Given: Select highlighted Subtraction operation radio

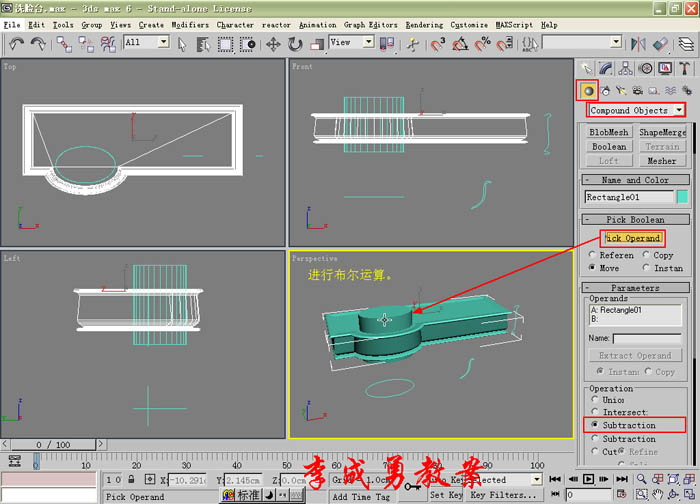Looking at the screenshot, I should pyautogui.click(x=595, y=425).
